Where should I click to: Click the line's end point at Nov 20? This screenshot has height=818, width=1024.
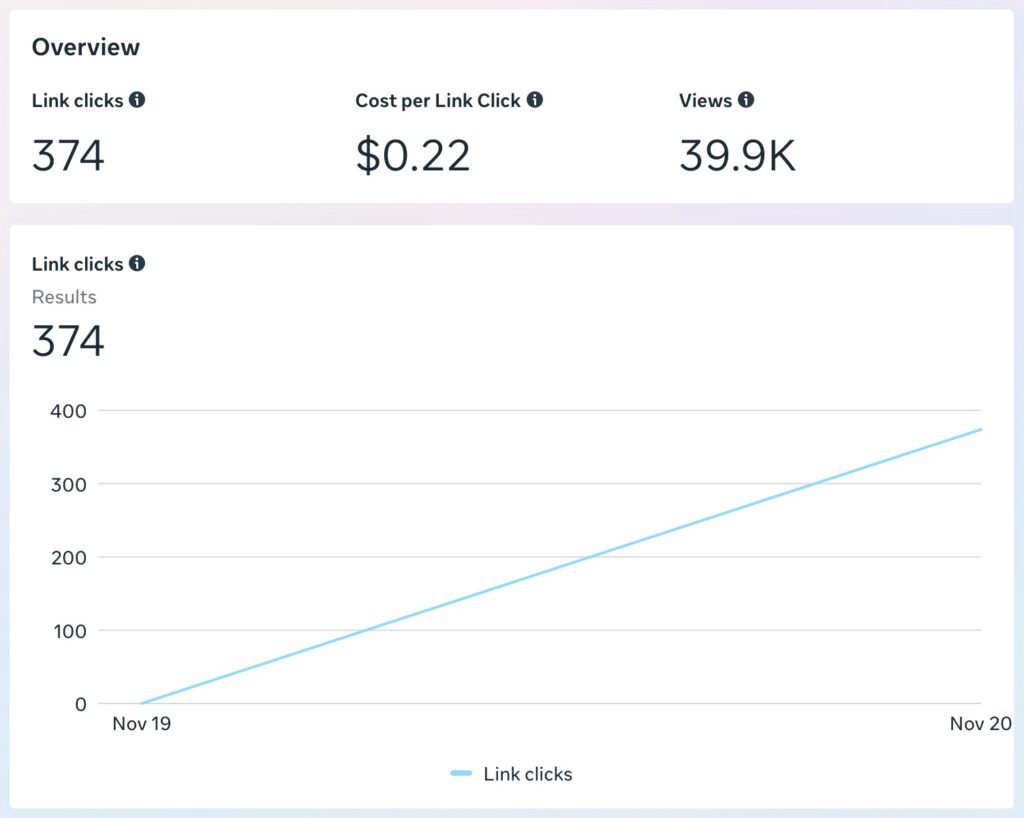pyautogui.click(x=981, y=430)
